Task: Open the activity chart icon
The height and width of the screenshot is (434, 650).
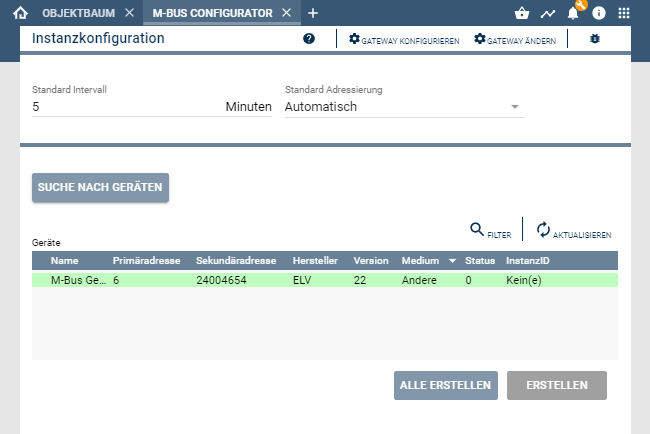Action: click(x=547, y=13)
